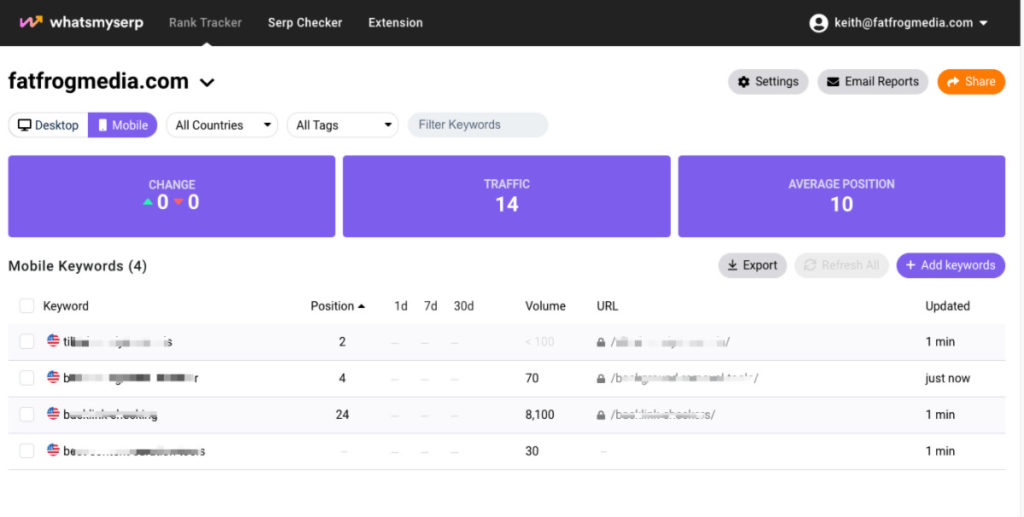Open the URL link in the position 24 row
1024x517 pixels.
(663, 415)
